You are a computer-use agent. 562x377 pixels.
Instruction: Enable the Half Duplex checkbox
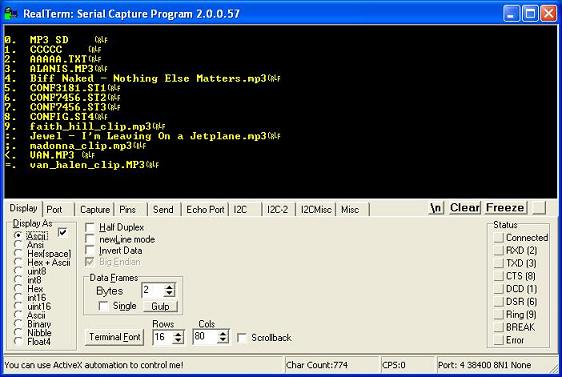coord(90,227)
